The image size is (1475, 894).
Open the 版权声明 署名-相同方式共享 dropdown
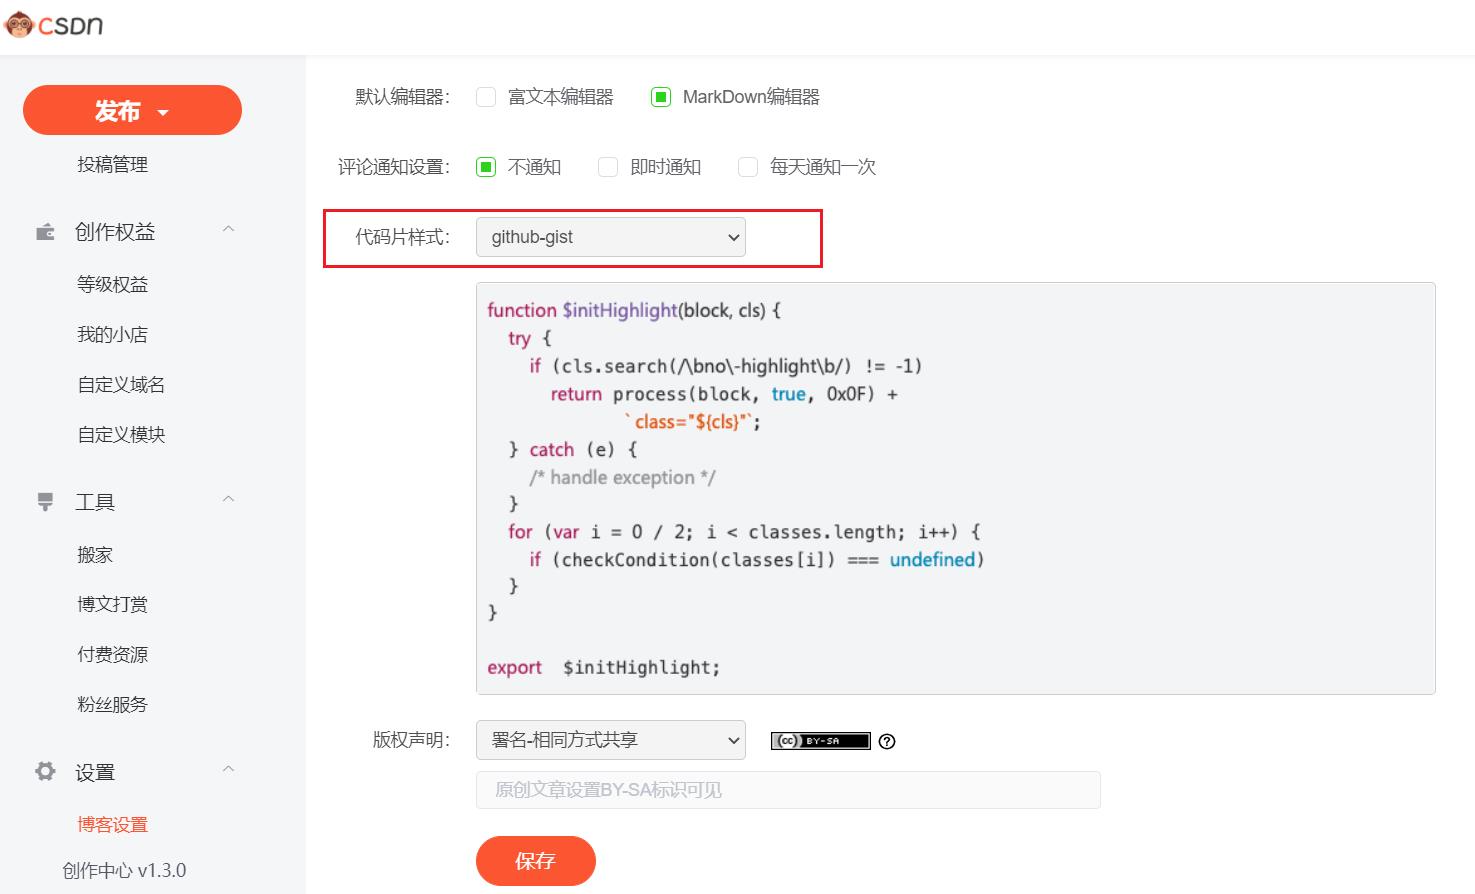[x=611, y=740]
